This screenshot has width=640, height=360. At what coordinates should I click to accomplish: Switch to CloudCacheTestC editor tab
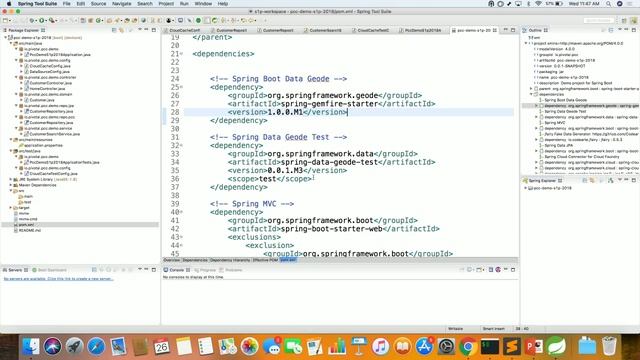pos(373,30)
